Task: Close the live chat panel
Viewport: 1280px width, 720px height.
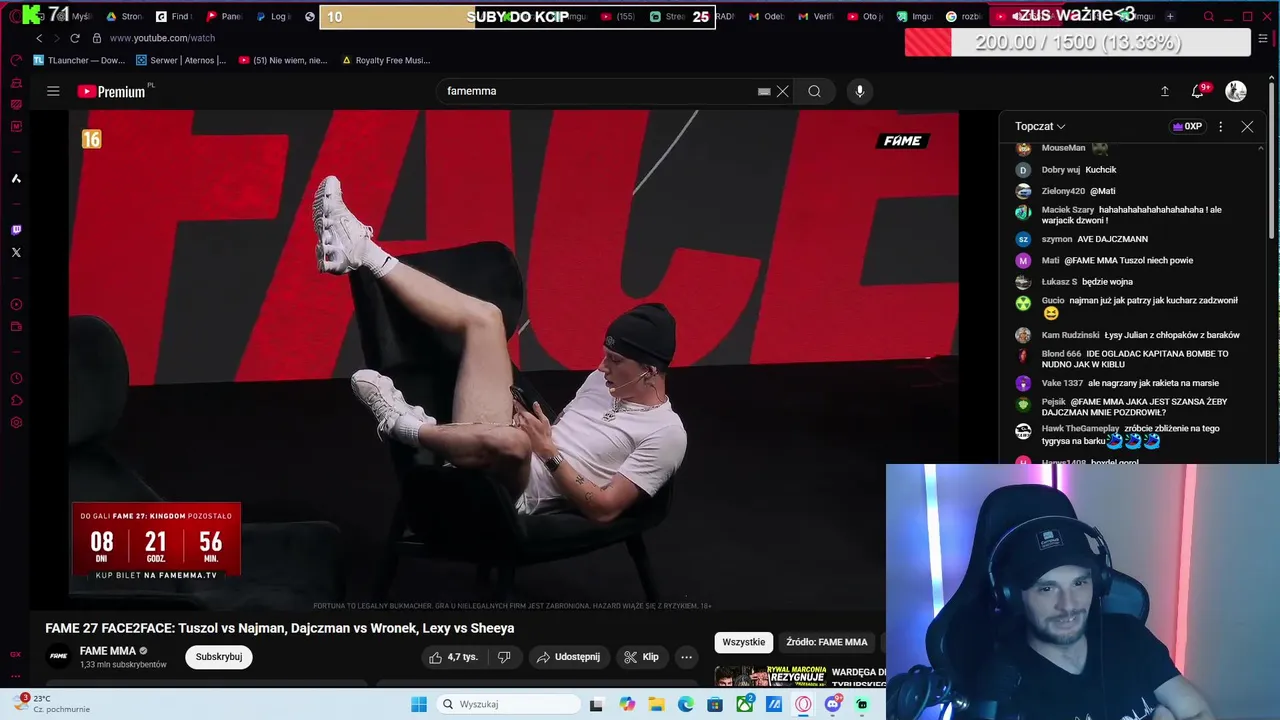Action: click(x=1247, y=127)
